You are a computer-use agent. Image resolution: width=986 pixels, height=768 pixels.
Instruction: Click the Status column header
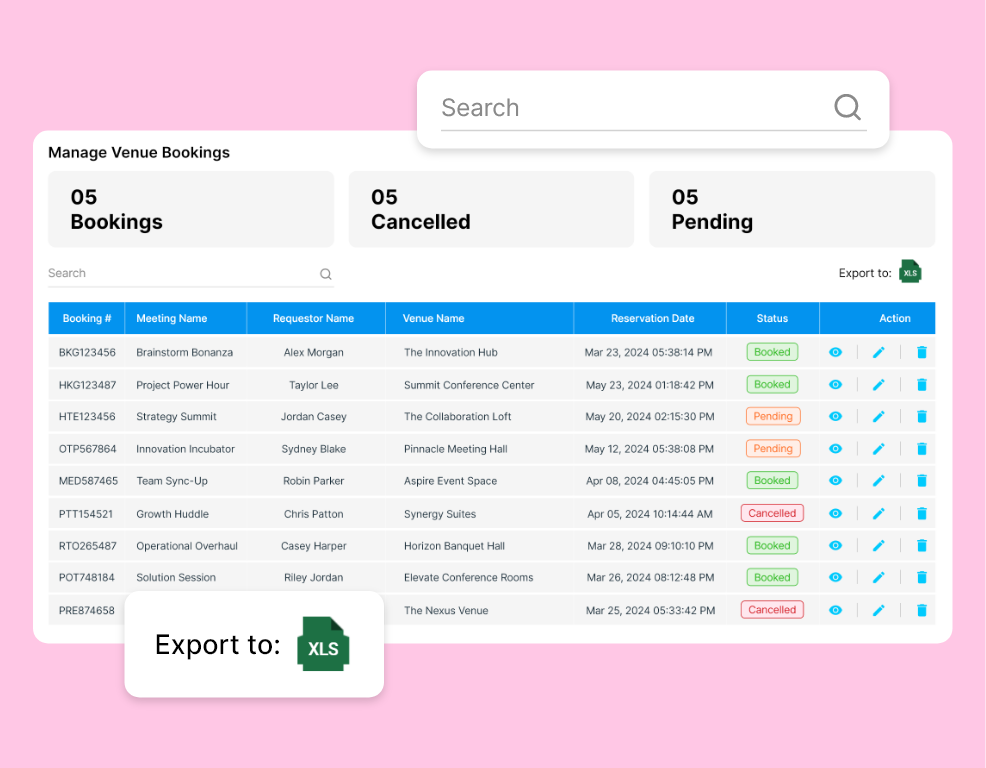(772, 319)
